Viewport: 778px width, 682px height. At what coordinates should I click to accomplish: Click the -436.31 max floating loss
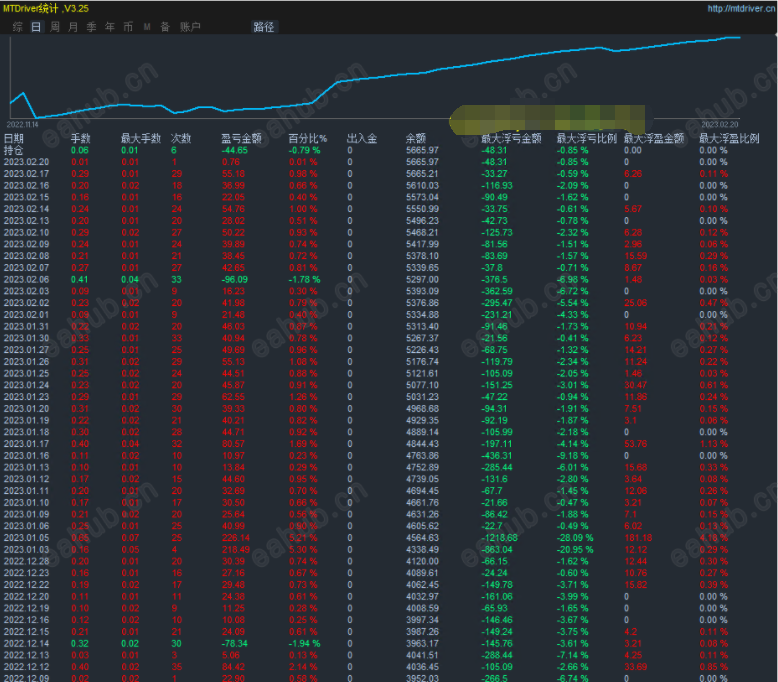pos(497,456)
